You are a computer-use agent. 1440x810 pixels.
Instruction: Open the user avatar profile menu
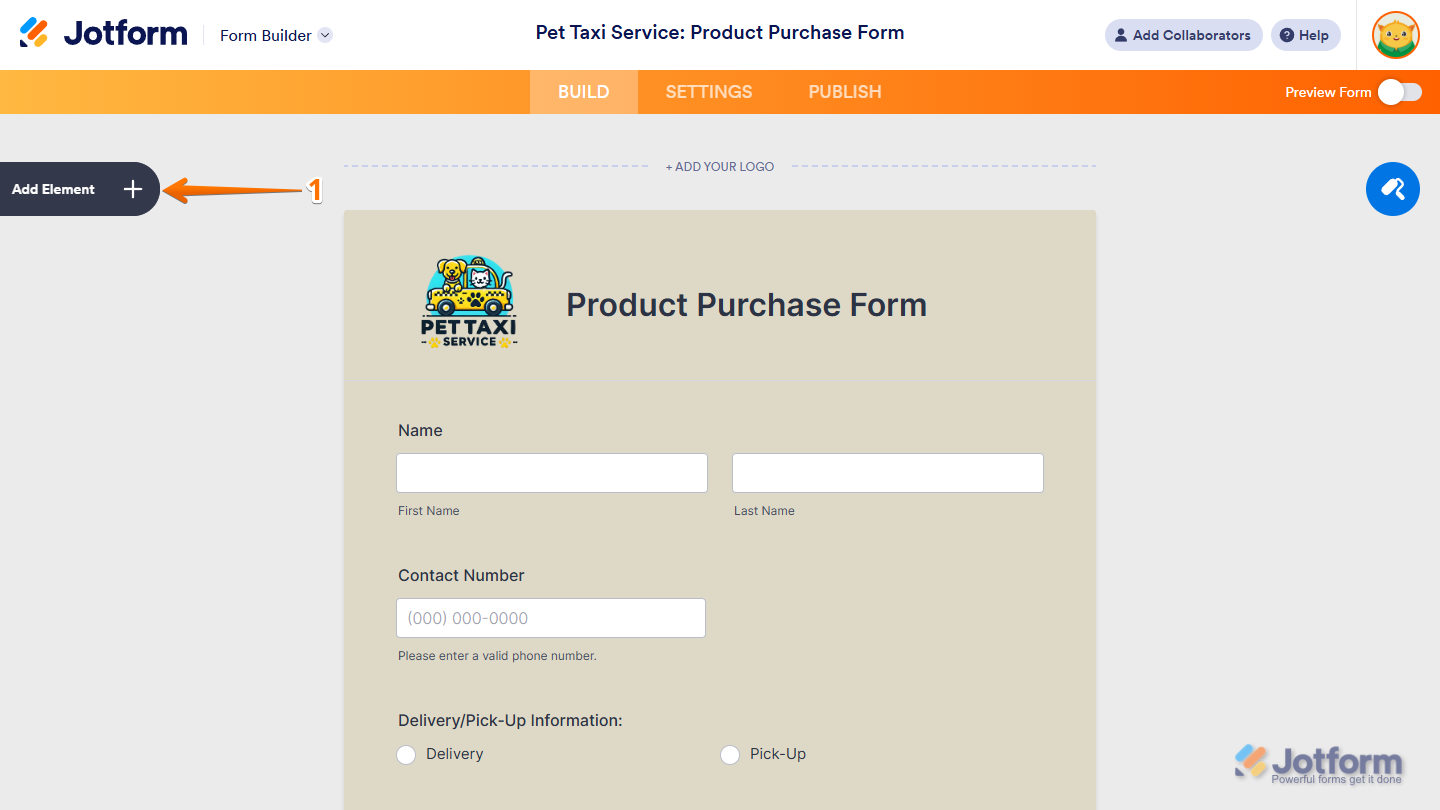point(1395,35)
